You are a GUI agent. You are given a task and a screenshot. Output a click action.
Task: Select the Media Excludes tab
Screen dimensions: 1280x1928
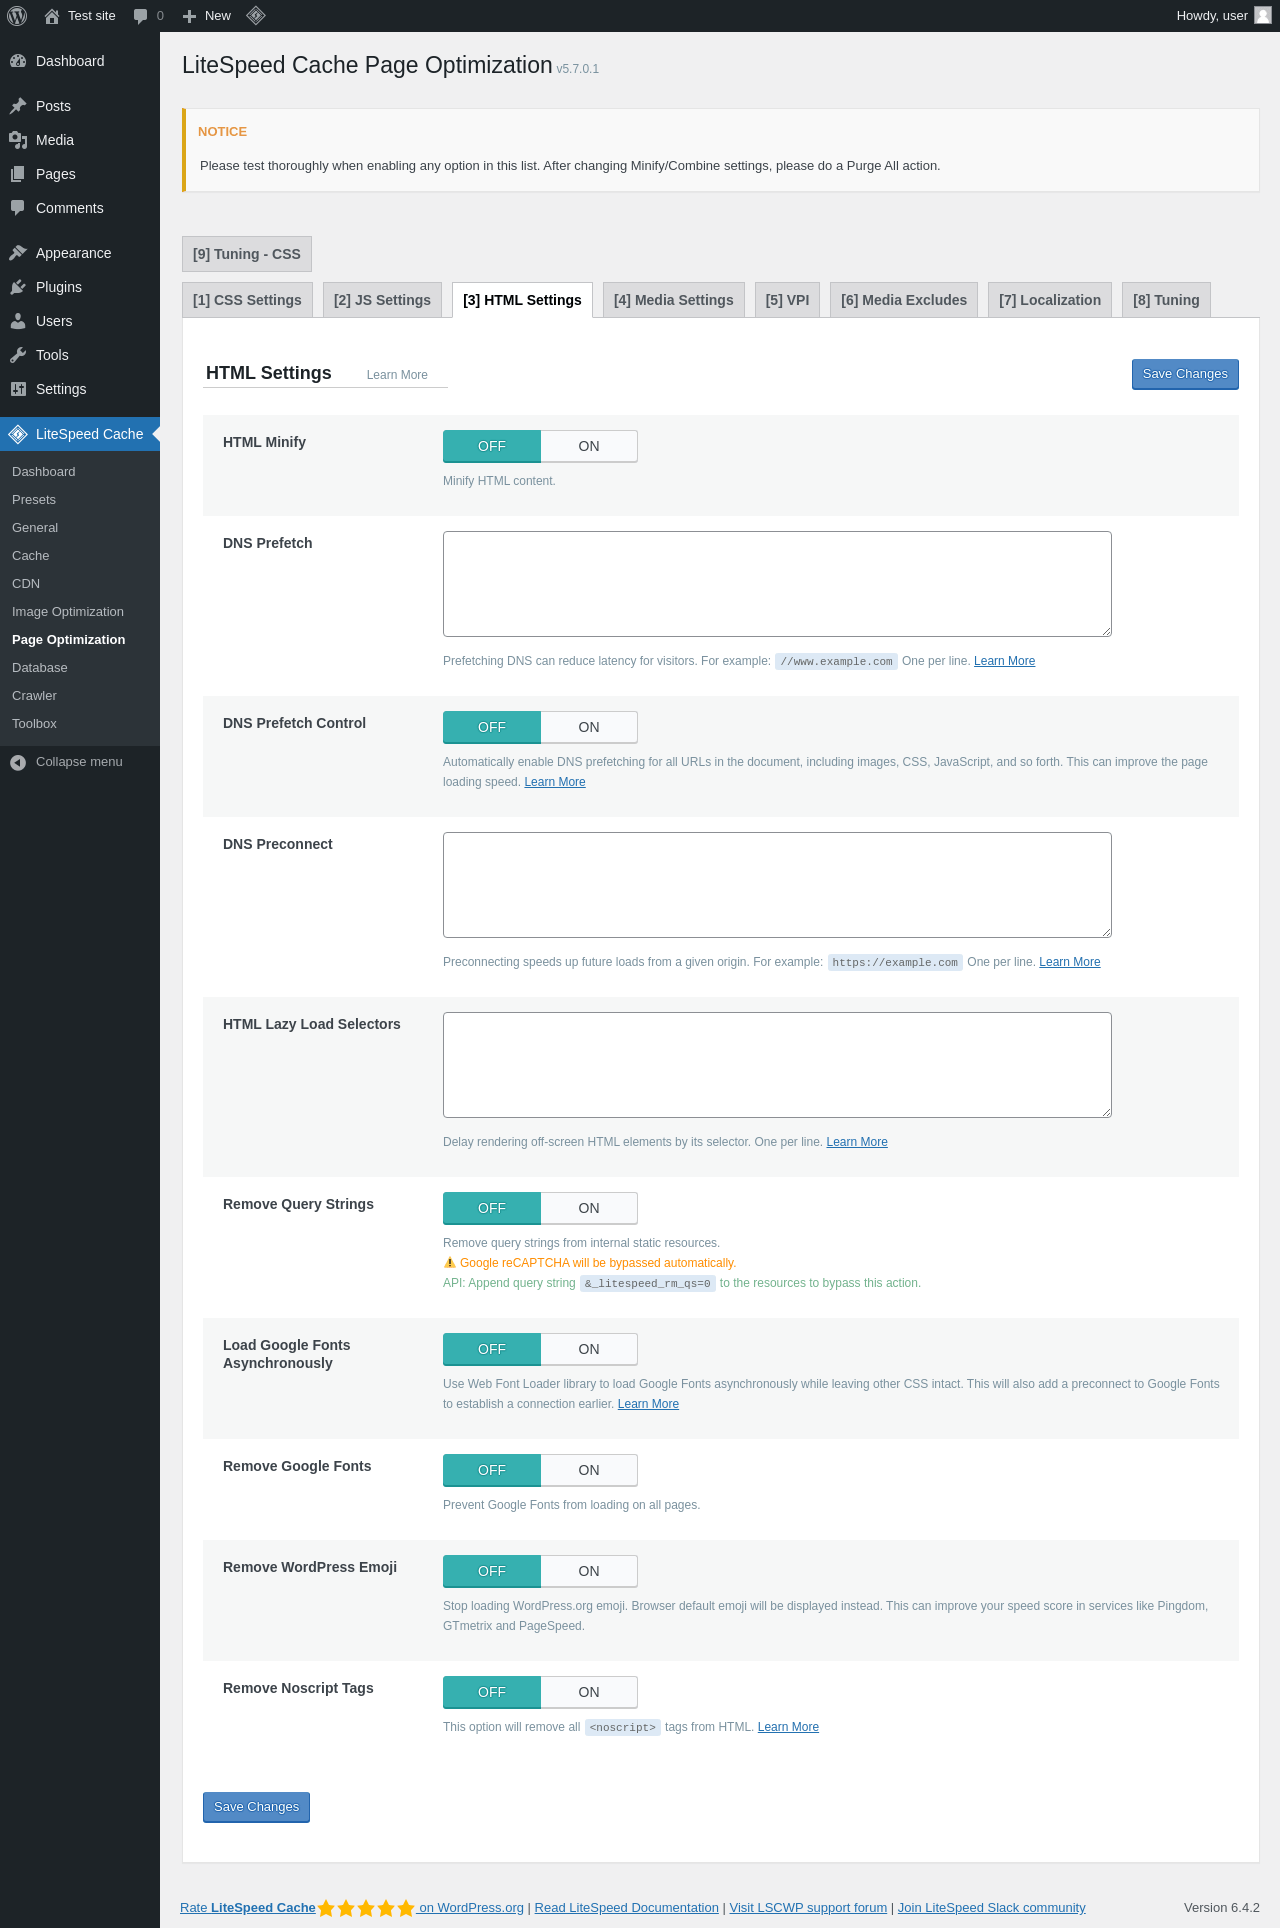[904, 300]
